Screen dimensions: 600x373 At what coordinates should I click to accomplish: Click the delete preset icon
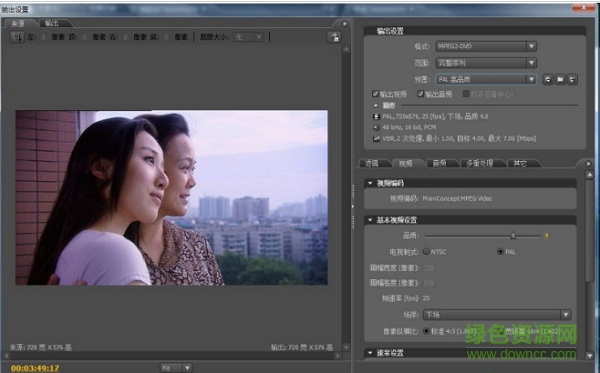coord(572,79)
